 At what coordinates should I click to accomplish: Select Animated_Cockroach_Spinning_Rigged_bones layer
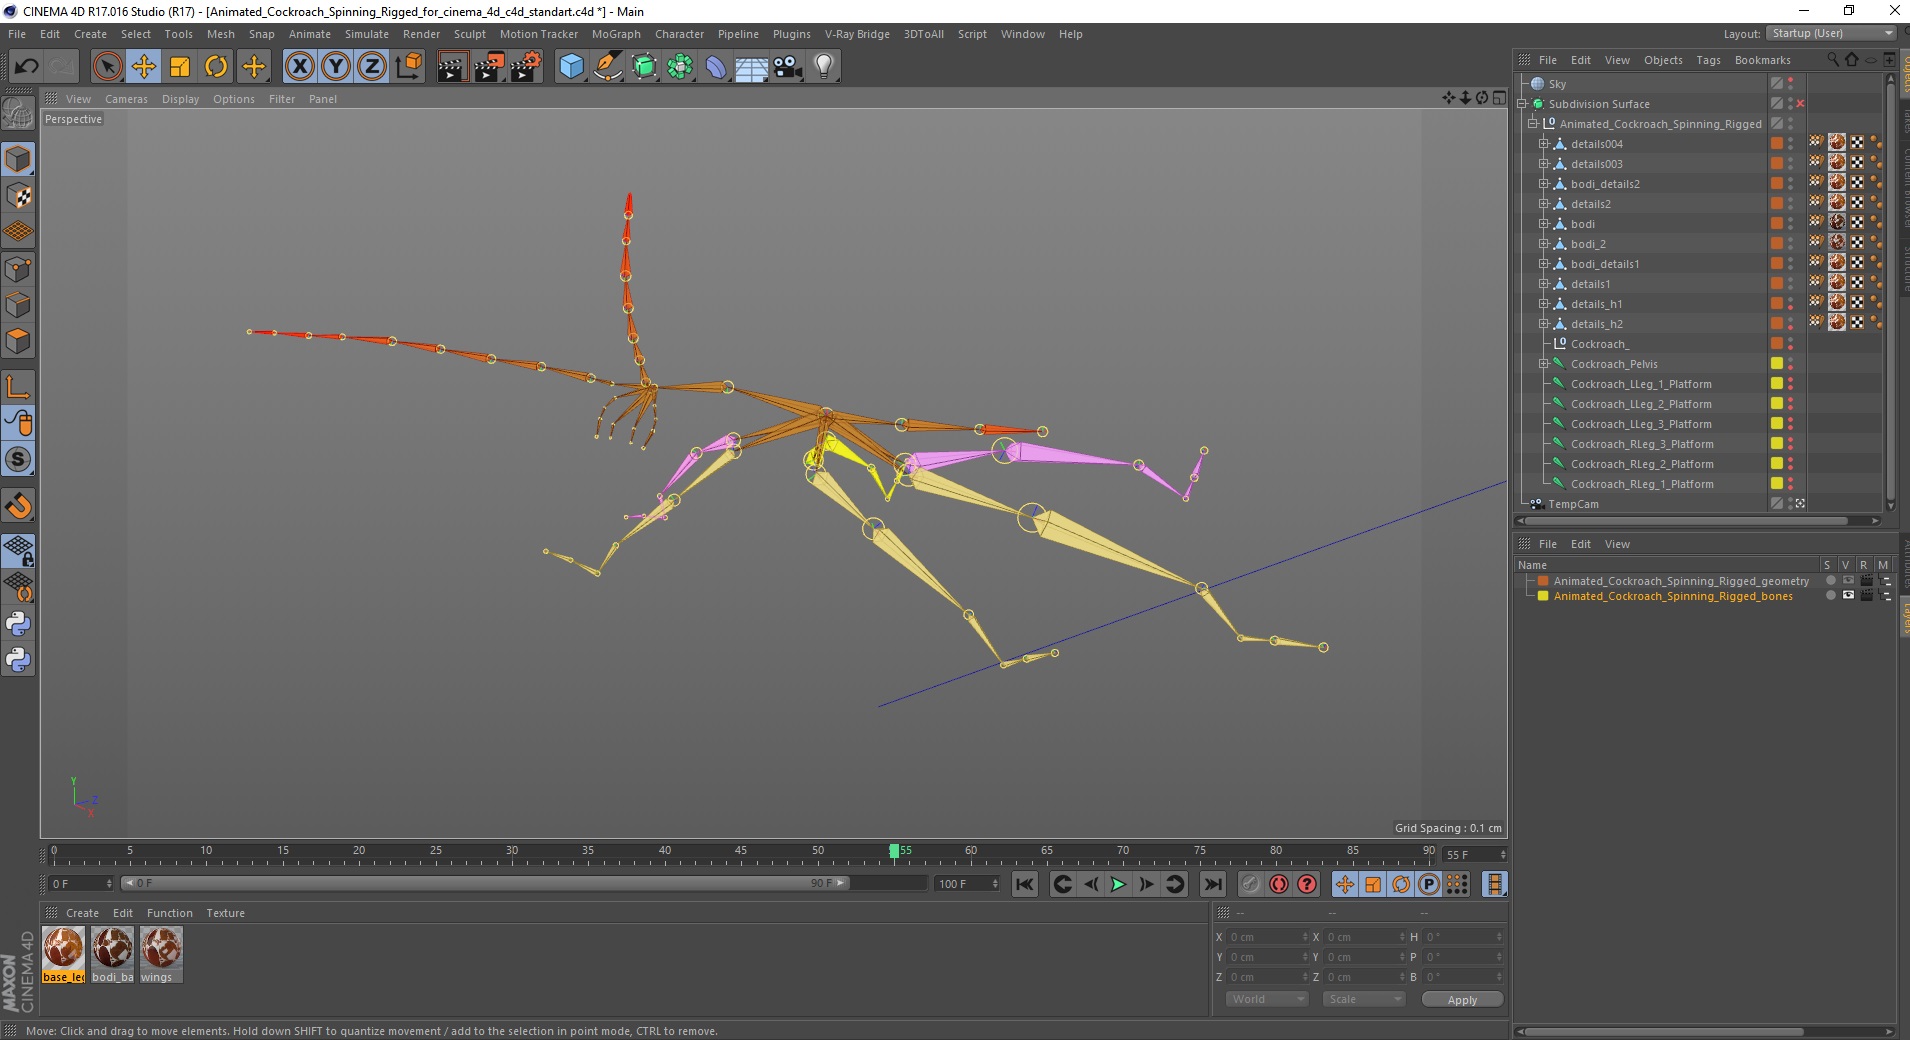pos(1672,596)
